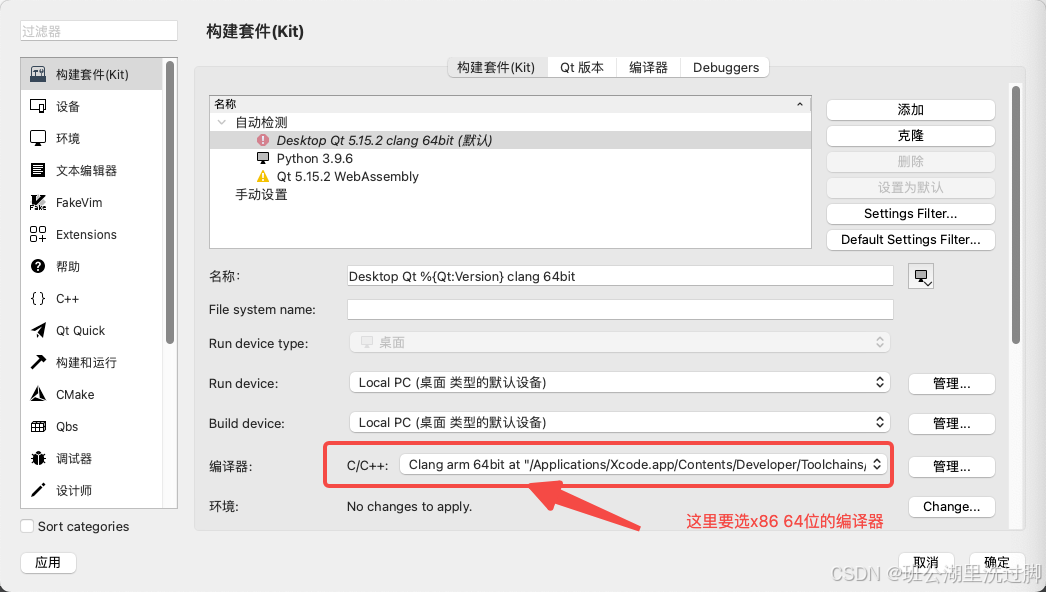The image size is (1046, 592).
Task: Select the Qt 5.15.2 WebAssembly kit row
Action: coord(510,176)
